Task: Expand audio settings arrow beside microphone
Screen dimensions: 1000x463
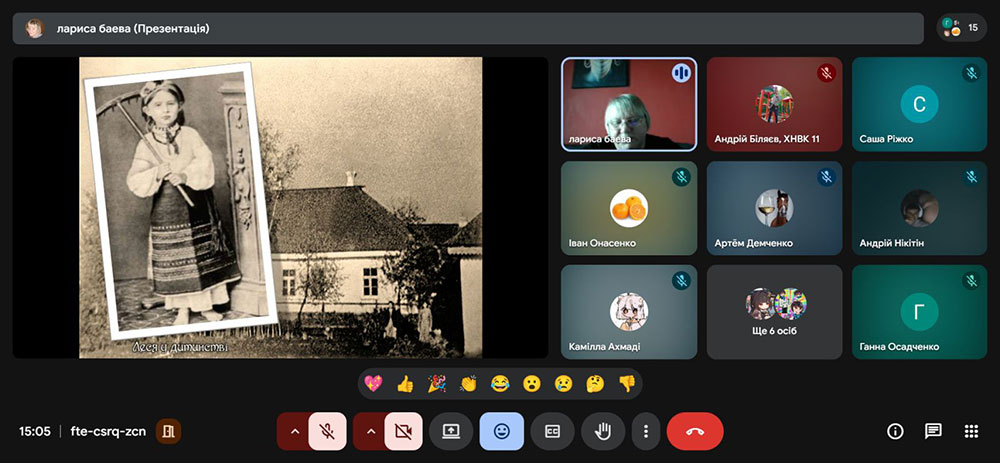Action: pos(294,431)
